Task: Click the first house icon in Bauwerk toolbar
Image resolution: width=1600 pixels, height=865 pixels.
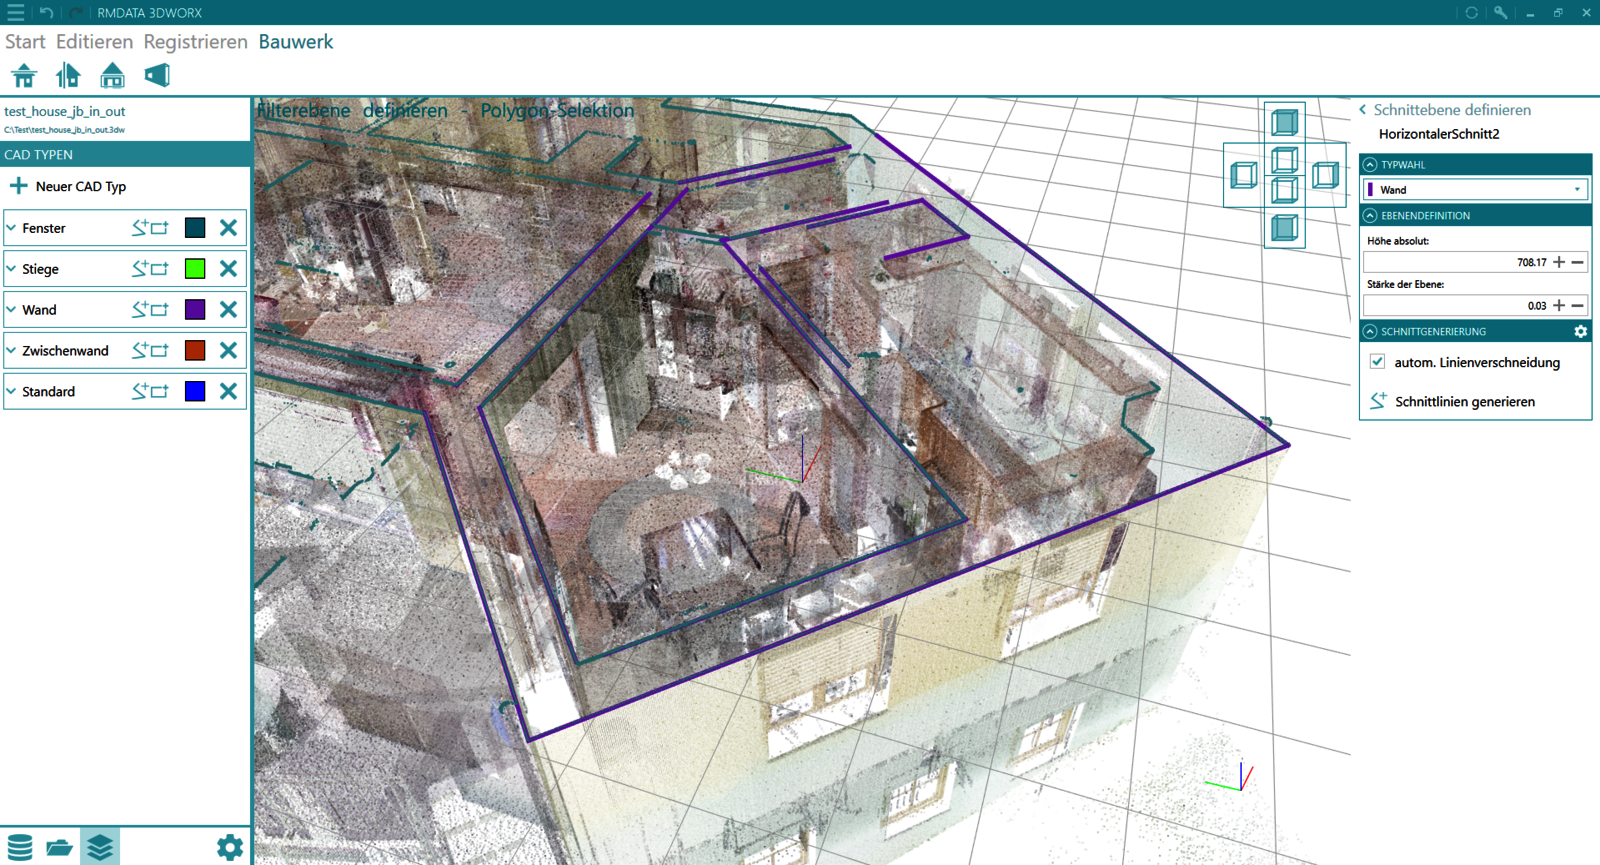Action: [x=24, y=76]
